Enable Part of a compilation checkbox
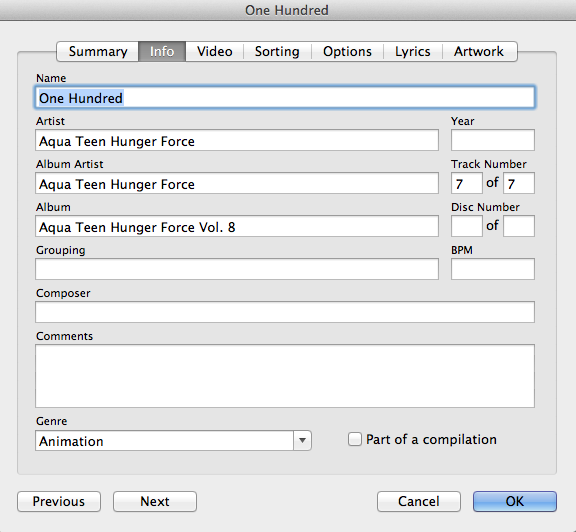This screenshot has width=576, height=532. 354,439
